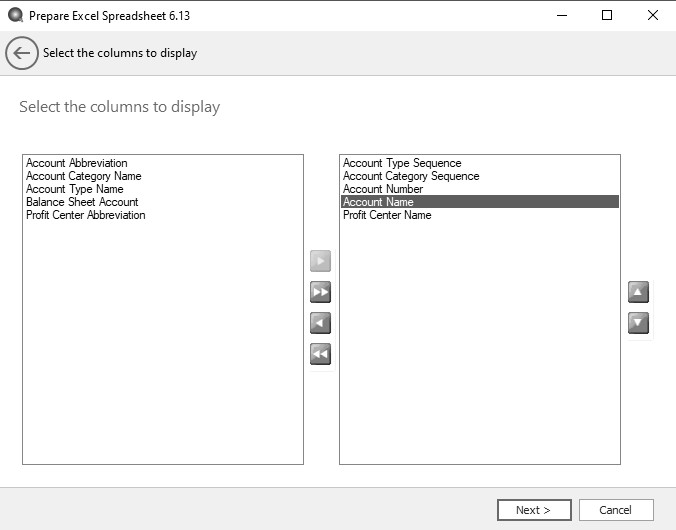Select Account Category Name column

pyautogui.click(x=84, y=176)
